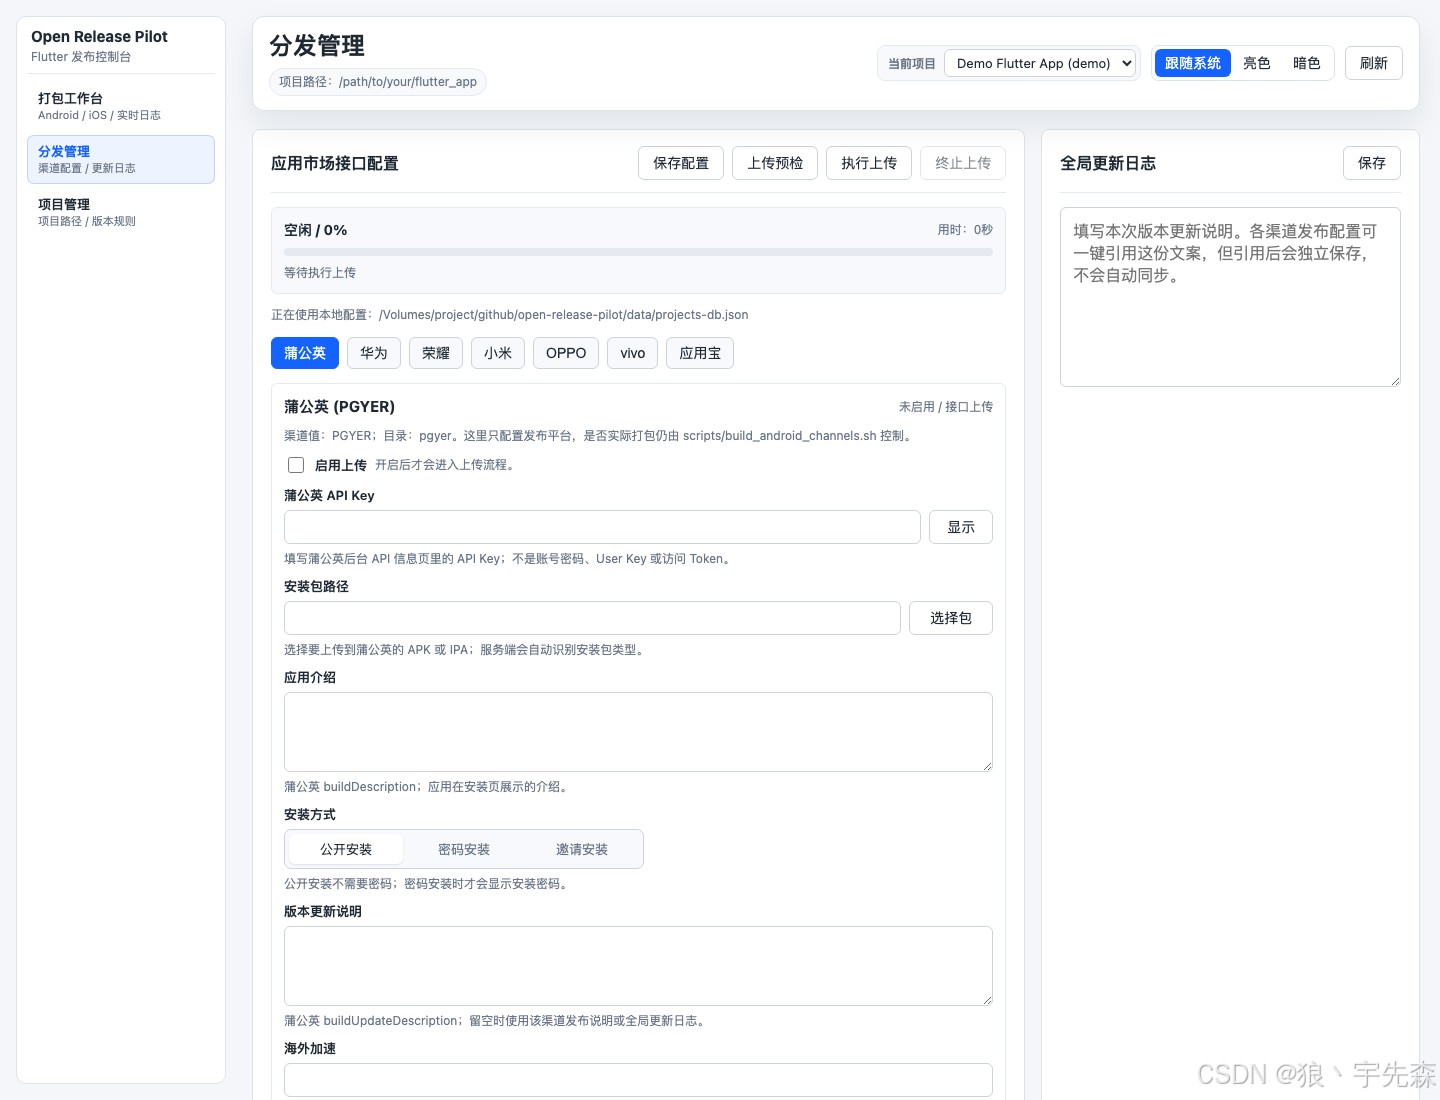Image resolution: width=1440 pixels, height=1100 pixels.
Task: Select 分发管理 in the sidebar
Action: coord(121,159)
